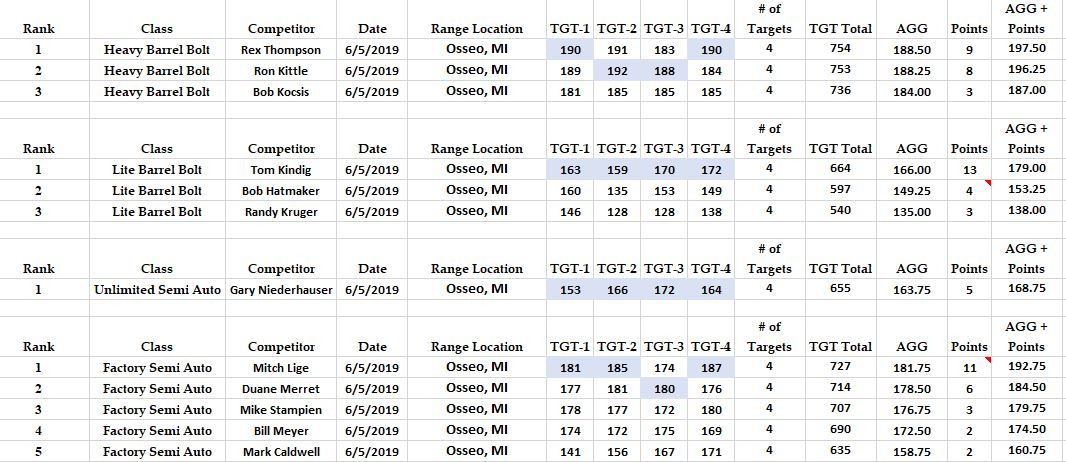Click Unlimited Semi Auto class cell
The image size is (1066, 462).
pyautogui.click(x=157, y=290)
